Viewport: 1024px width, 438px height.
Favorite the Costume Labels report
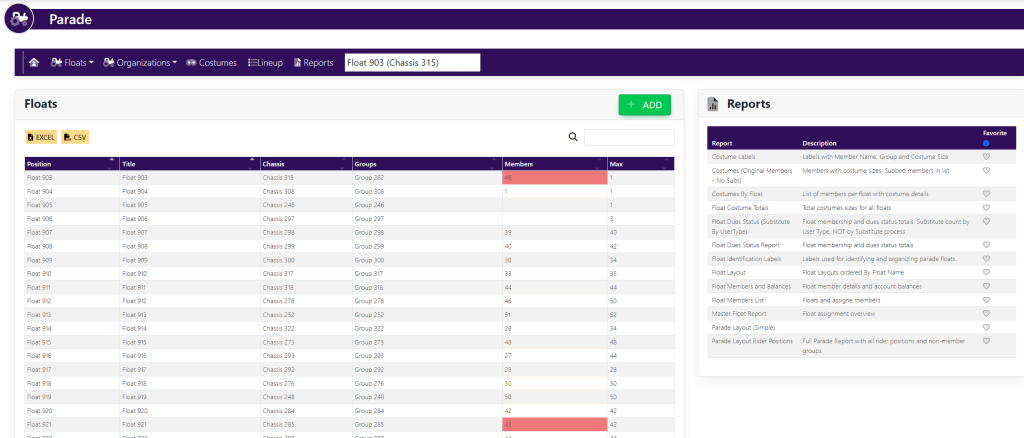986,157
